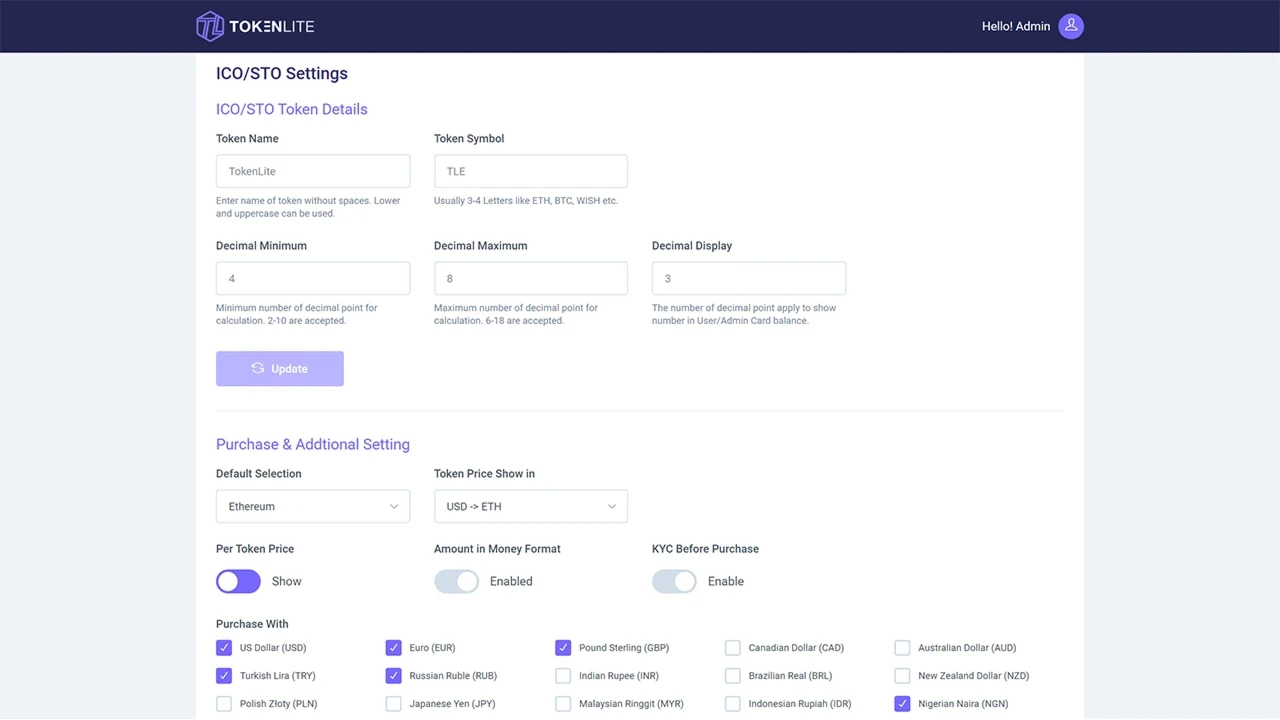
Task: Check the Australian Dollar (AUD) checkbox
Action: (x=903, y=648)
